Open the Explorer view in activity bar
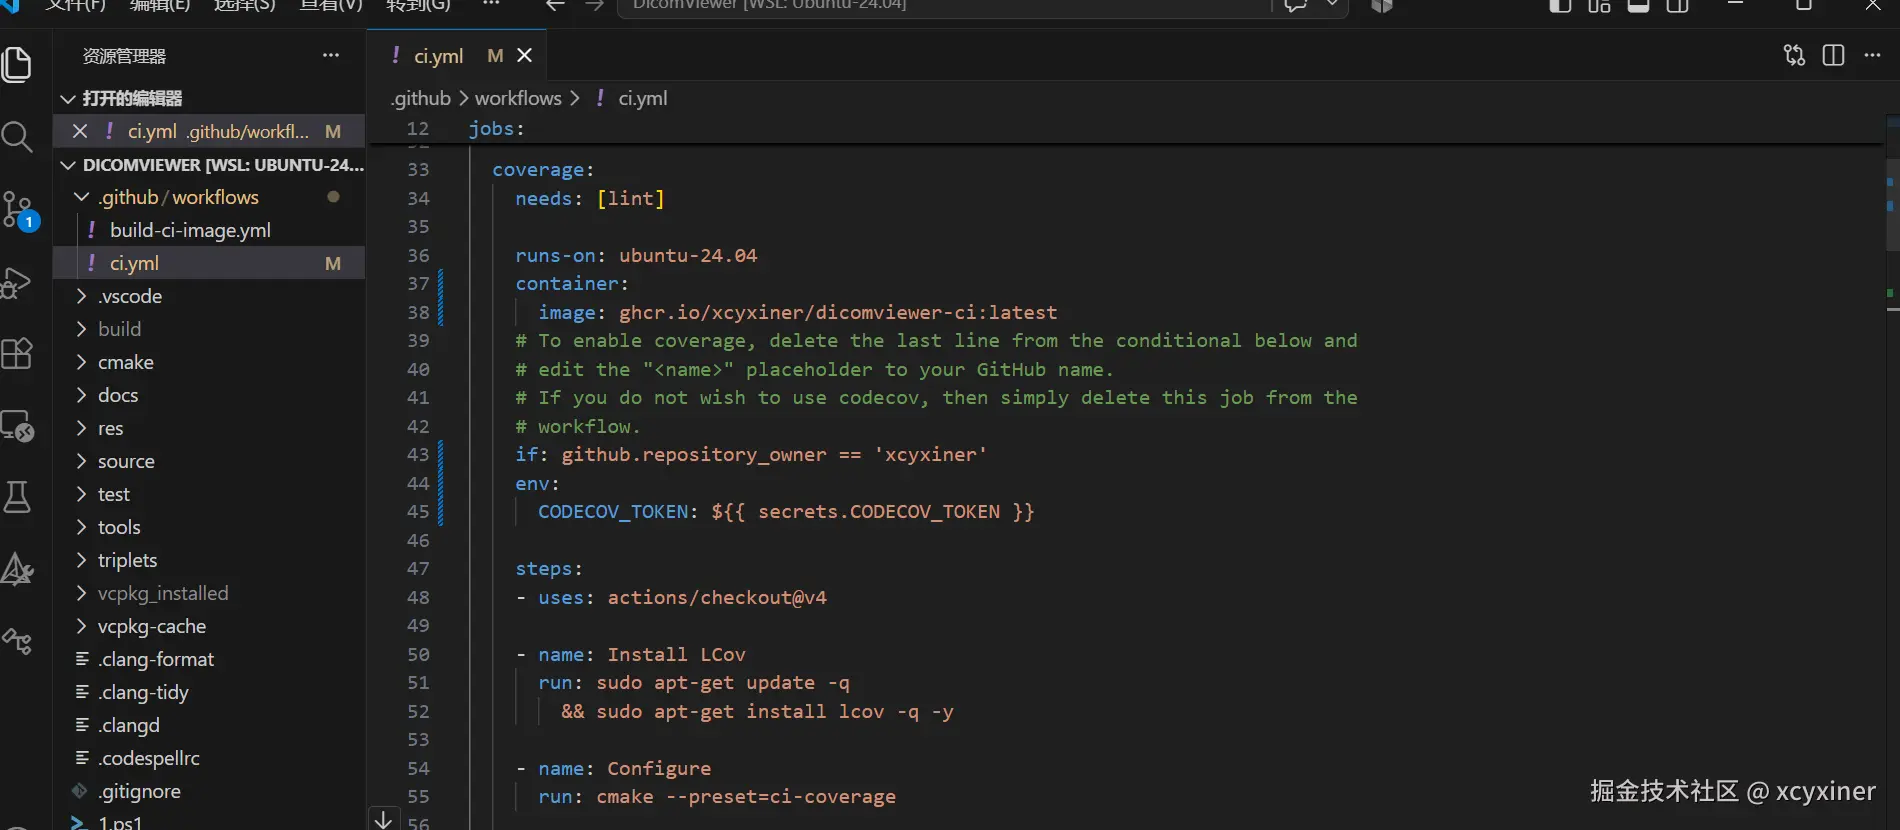Screen dimensions: 1900x830 [18, 65]
